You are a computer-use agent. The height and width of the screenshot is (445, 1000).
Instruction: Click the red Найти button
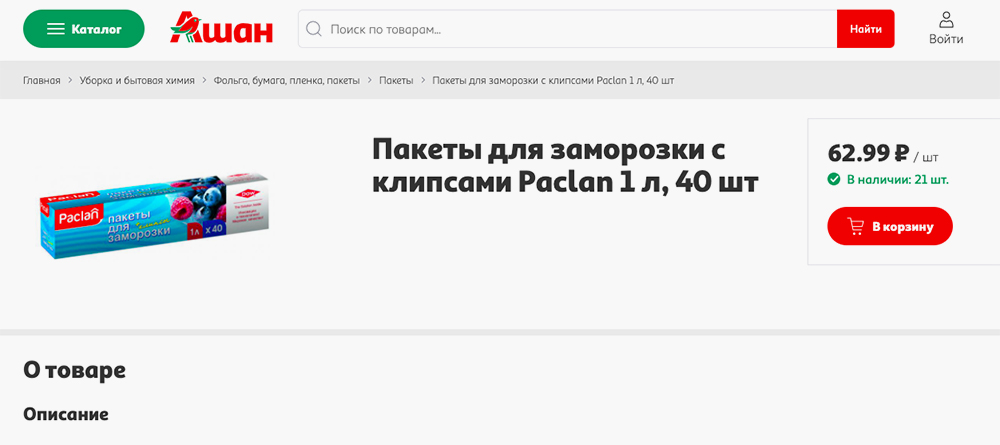865,29
